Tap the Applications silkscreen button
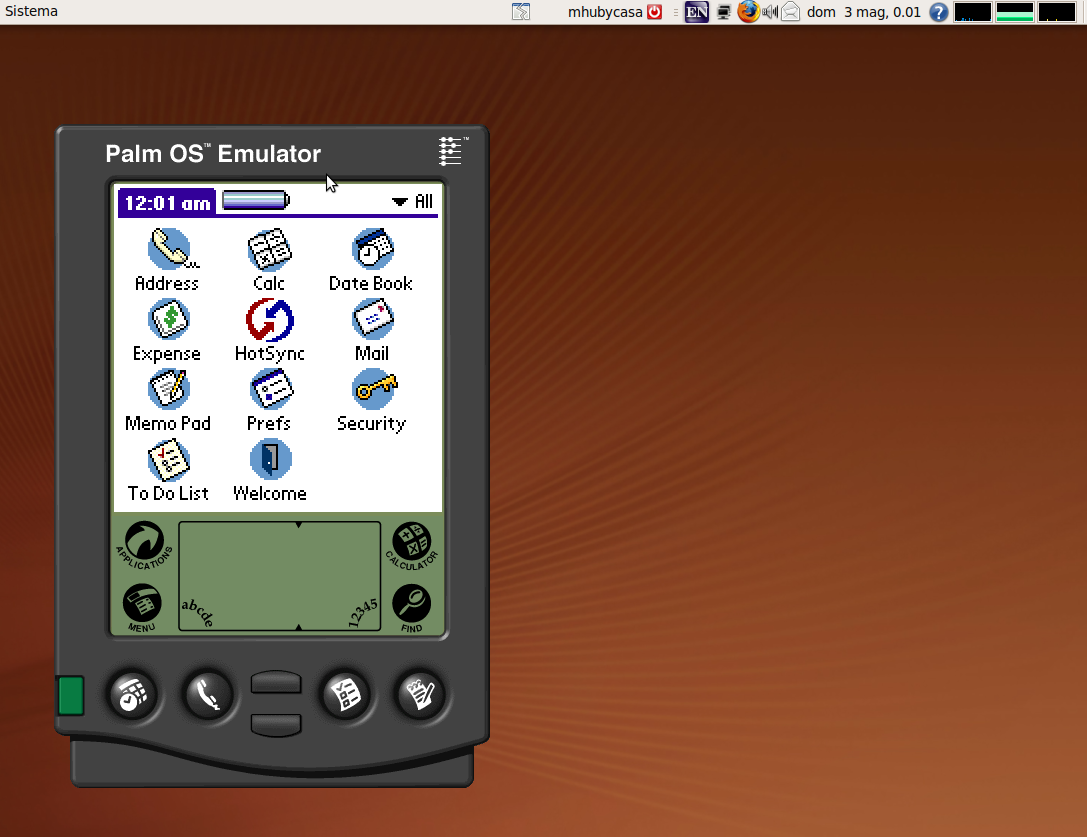1087x837 pixels. 144,546
